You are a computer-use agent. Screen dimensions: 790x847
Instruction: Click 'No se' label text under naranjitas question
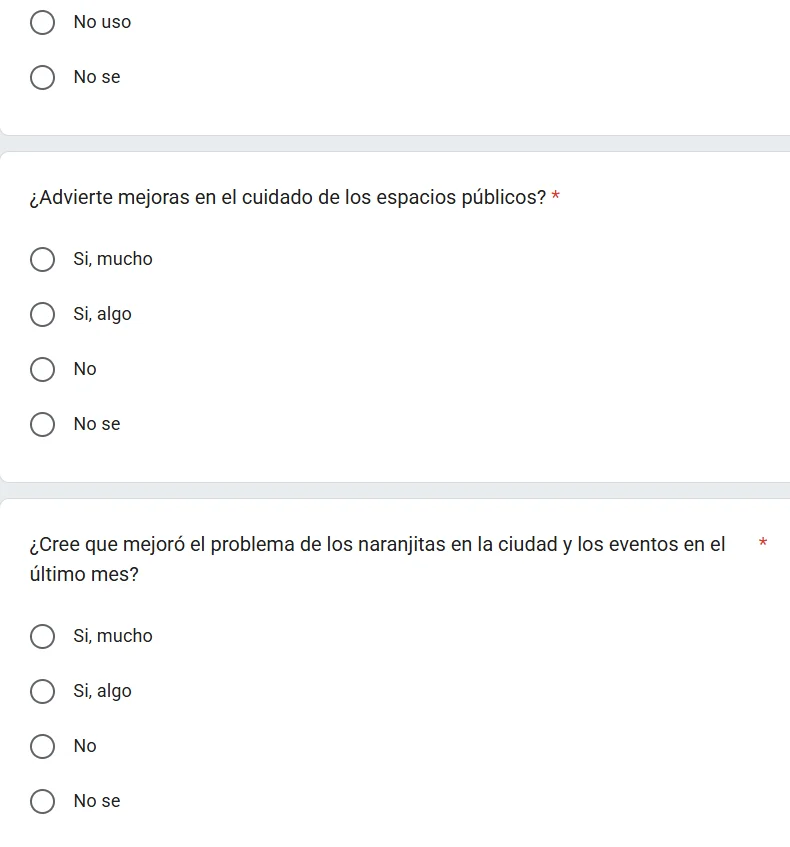97,801
